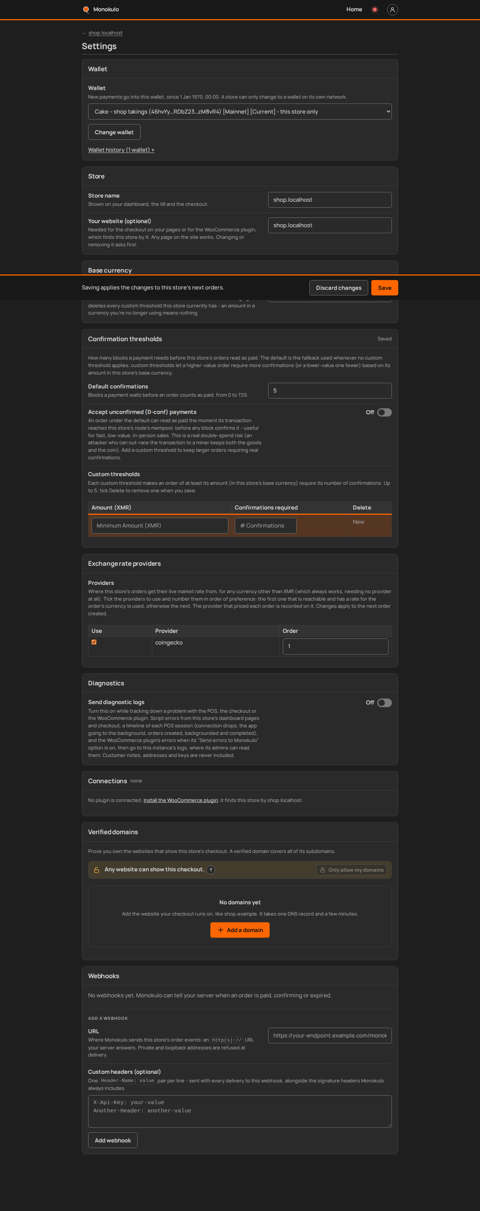Click the Add webhook button

tap(113, 1140)
